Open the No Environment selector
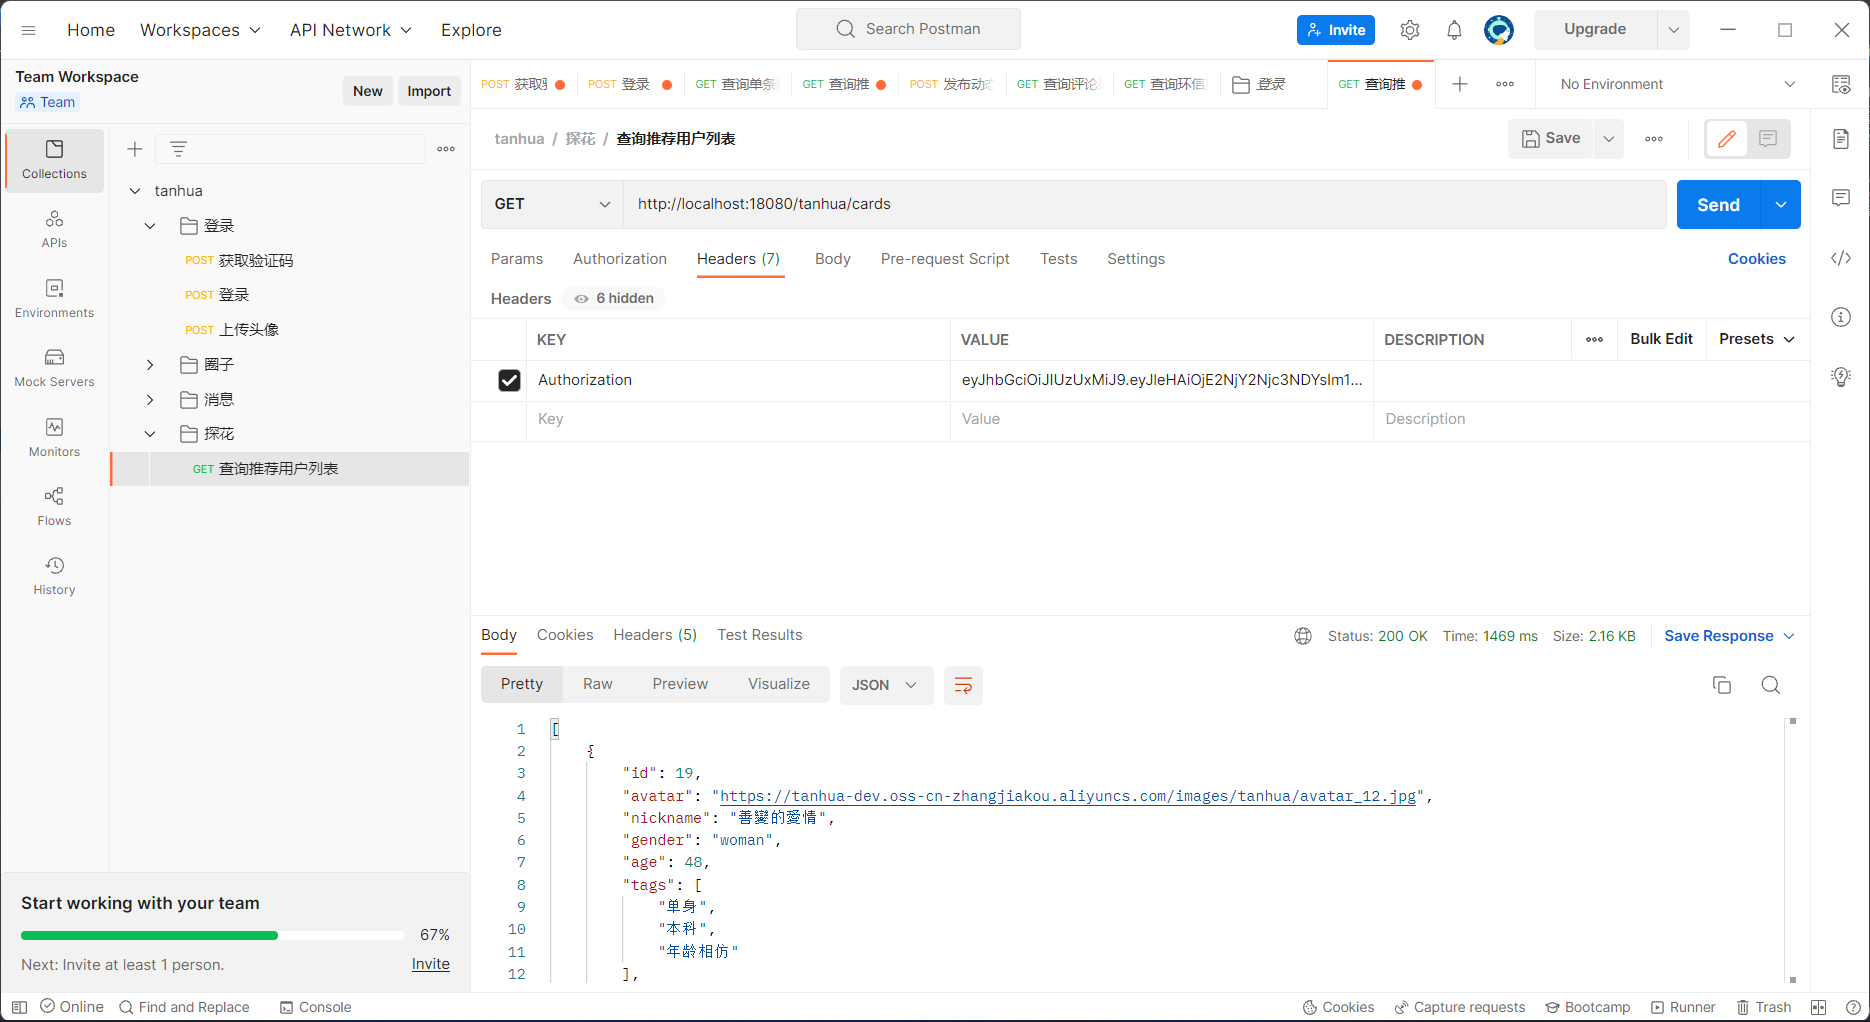Image resolution: width=1870 pixels, height=1022 pixels. point(1677,84)
